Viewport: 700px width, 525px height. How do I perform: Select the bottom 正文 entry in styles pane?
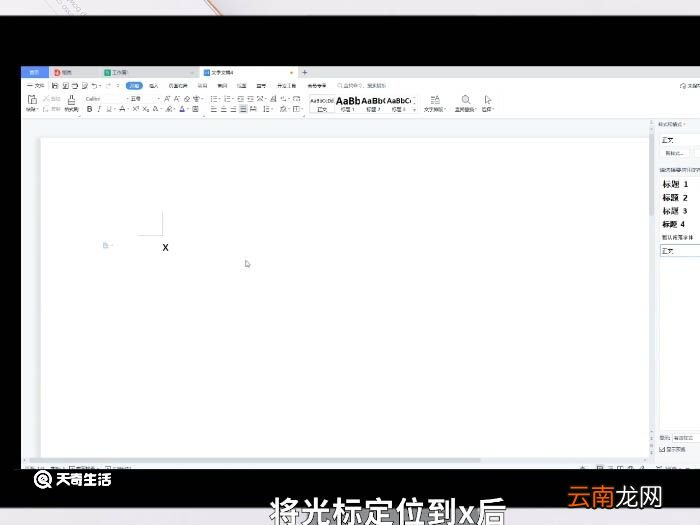point(680,251)
